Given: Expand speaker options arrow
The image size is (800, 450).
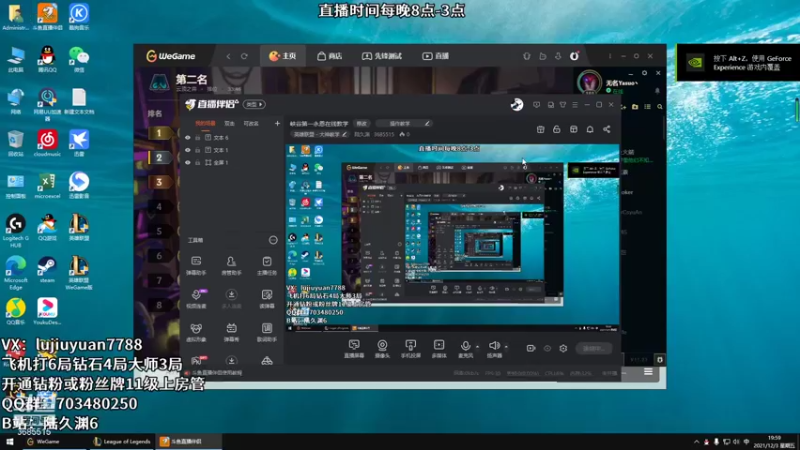Looking at the screenshot, I should [x=506, y=347].
